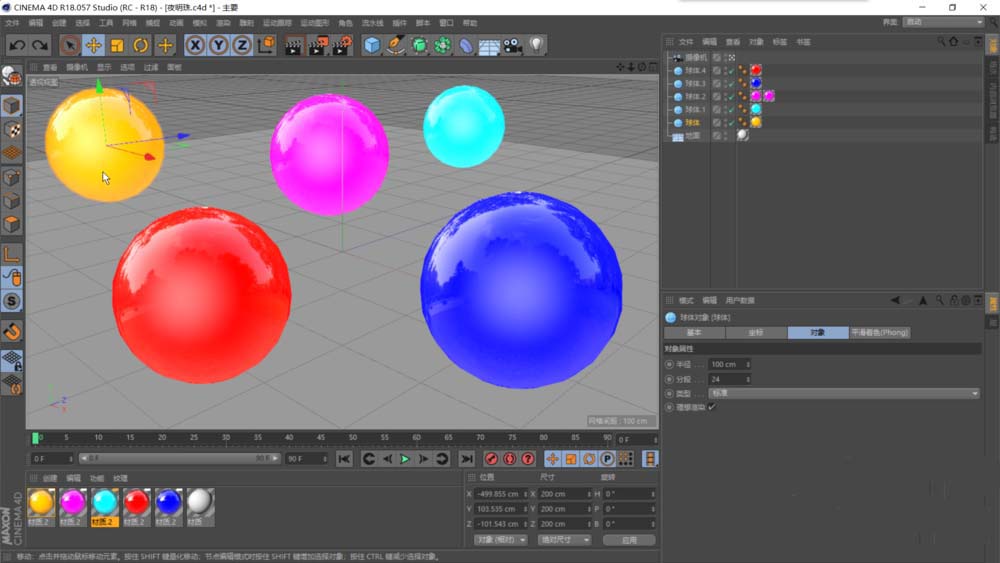Select the magenta material thumbnail
The height and width of the screenshot is (563, 1000).
(x=73, y=507)
